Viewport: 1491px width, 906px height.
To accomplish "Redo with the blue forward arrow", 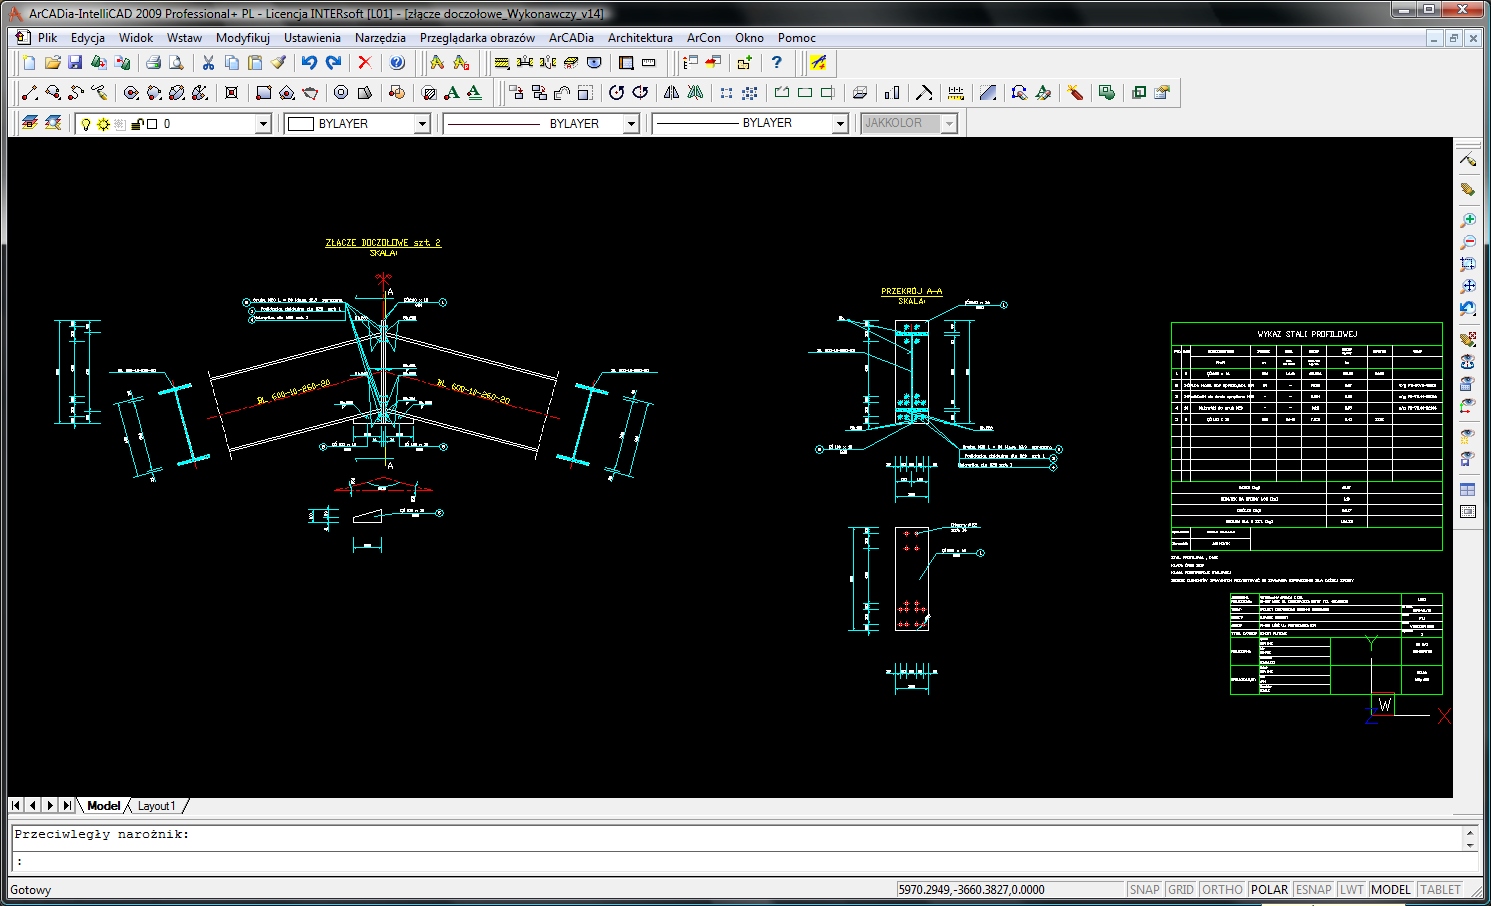I will point(333,62).
